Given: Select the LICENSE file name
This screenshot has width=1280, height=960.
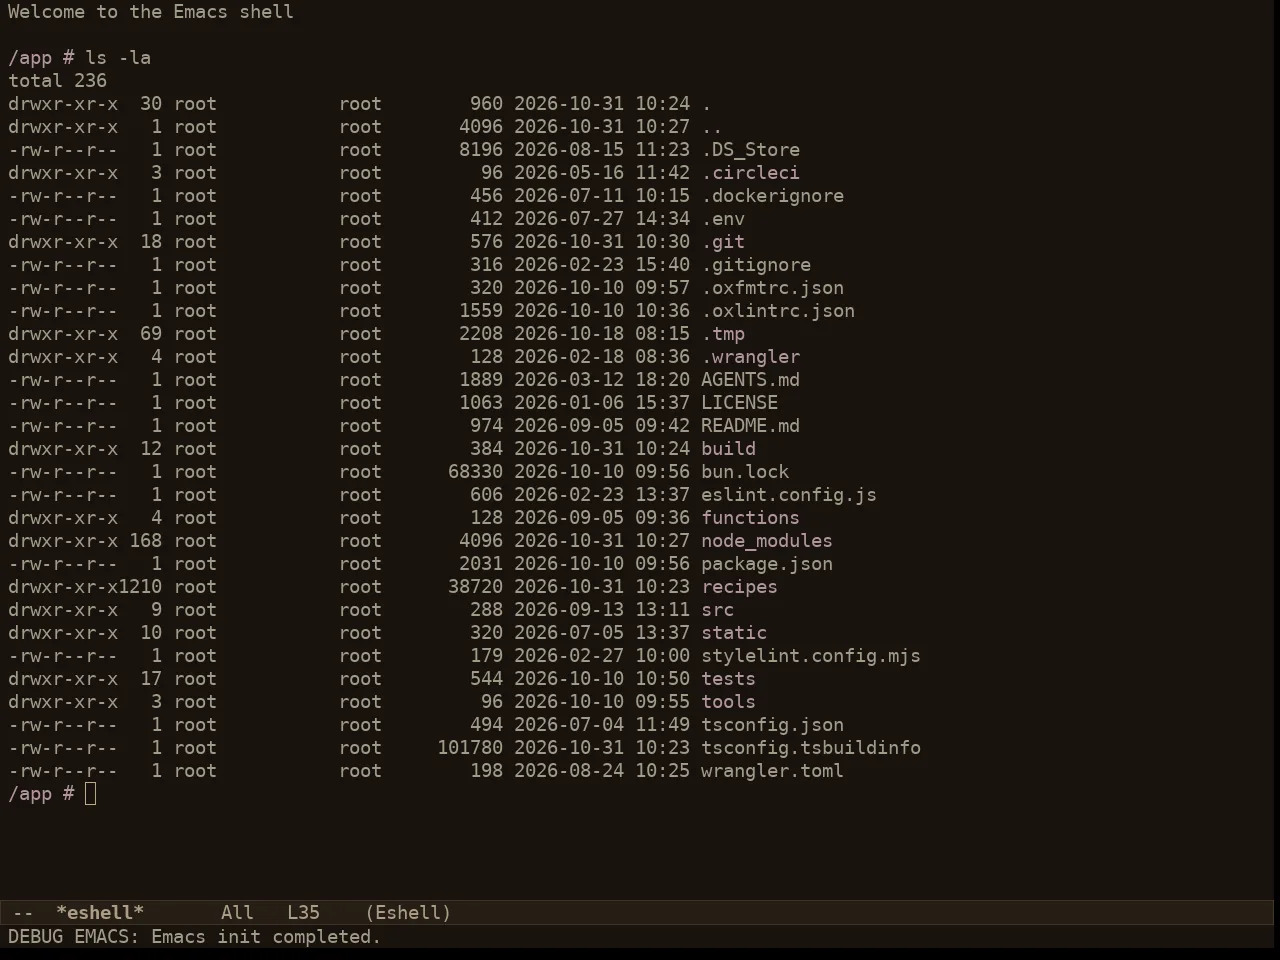Looking at the screenshot, I should tap(739, 403).
